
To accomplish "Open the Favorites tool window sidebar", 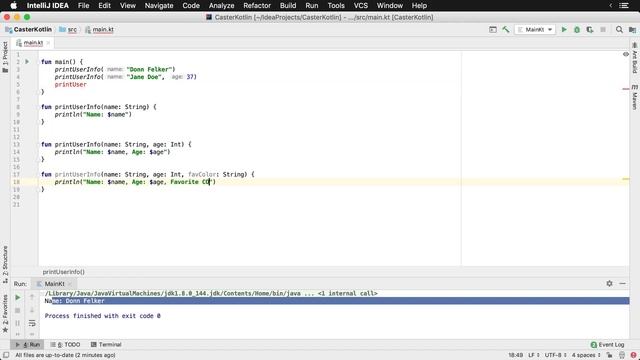I will 5,313.
